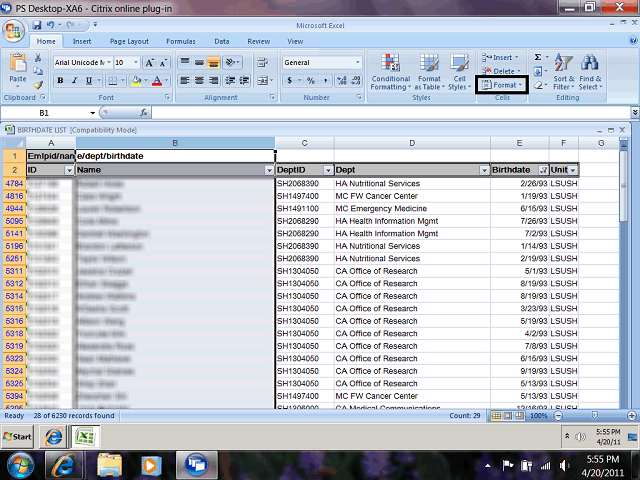640x480 pixels.
Task: Decrease decimal places
Action: pyautogui.click(x=356, y=80)
